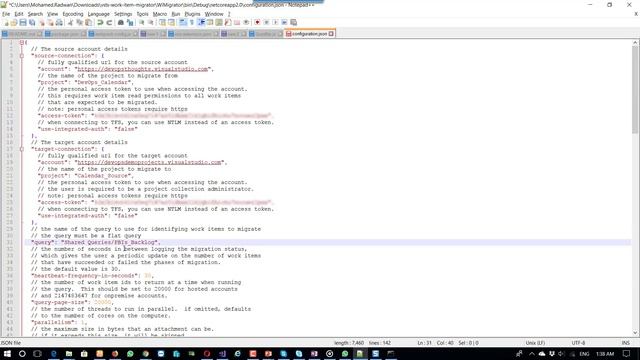Click the Replace toolbar icon

[130, 22]
